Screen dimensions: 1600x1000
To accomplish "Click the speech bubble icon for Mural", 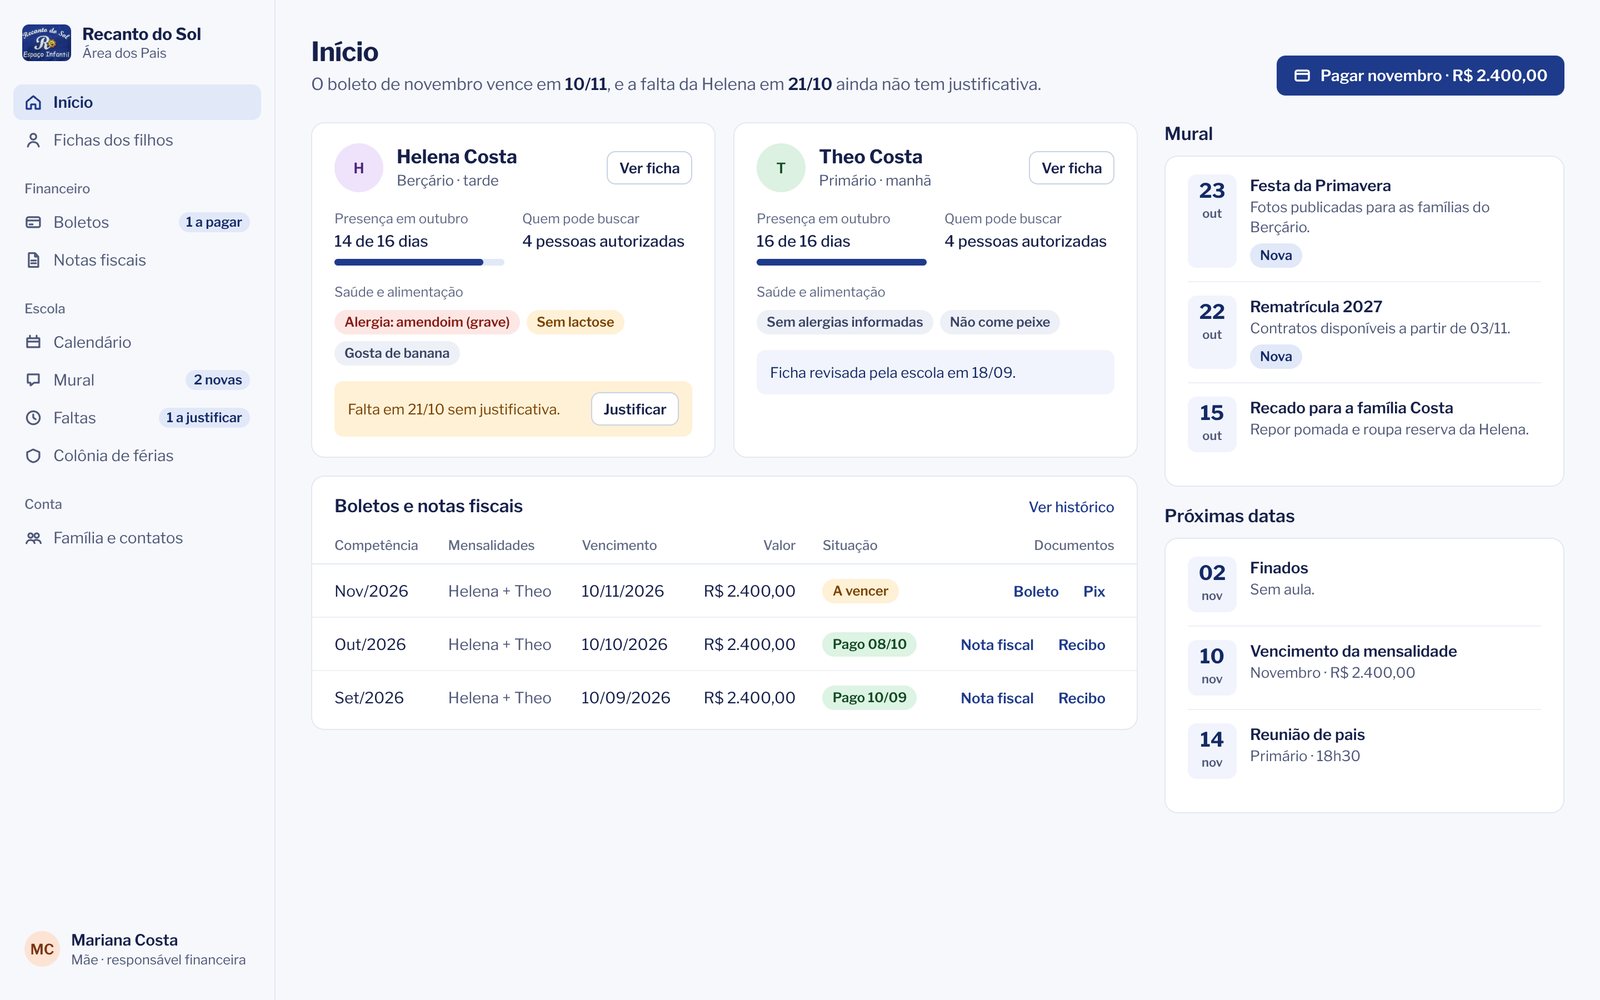I will pos(33,380).
